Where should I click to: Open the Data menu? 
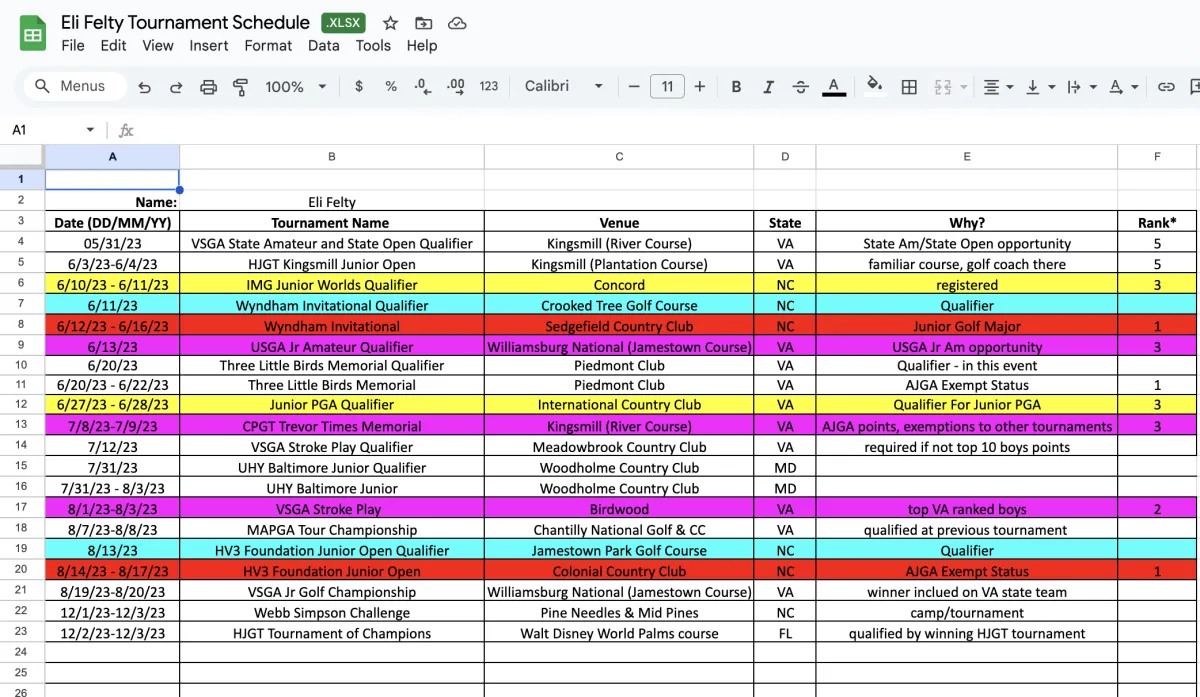coord(324,45)
